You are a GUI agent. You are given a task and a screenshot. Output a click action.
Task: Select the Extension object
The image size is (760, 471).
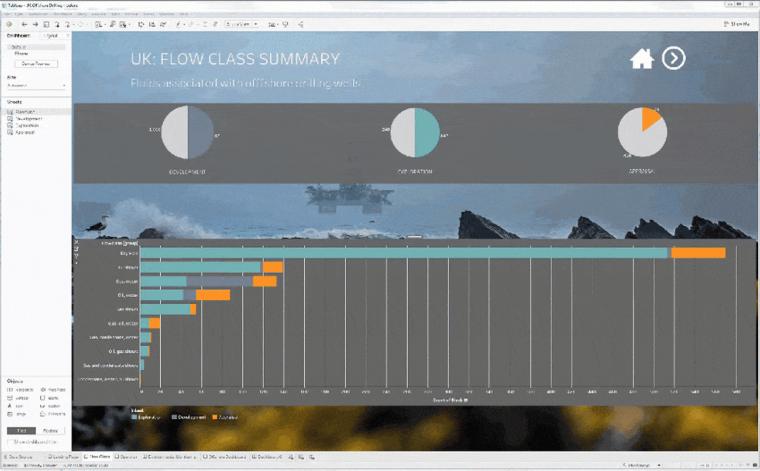tap(53, 414)
